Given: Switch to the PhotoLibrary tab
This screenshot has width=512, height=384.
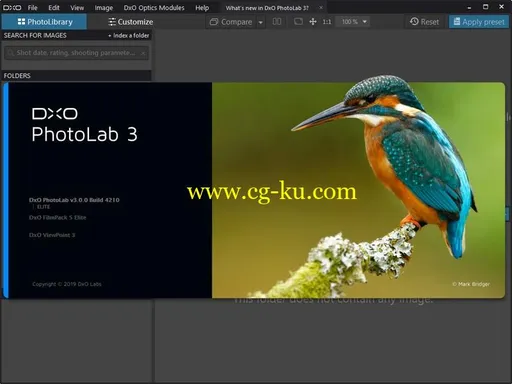Looking at the screenshot, I should click(x=44, y=22).
